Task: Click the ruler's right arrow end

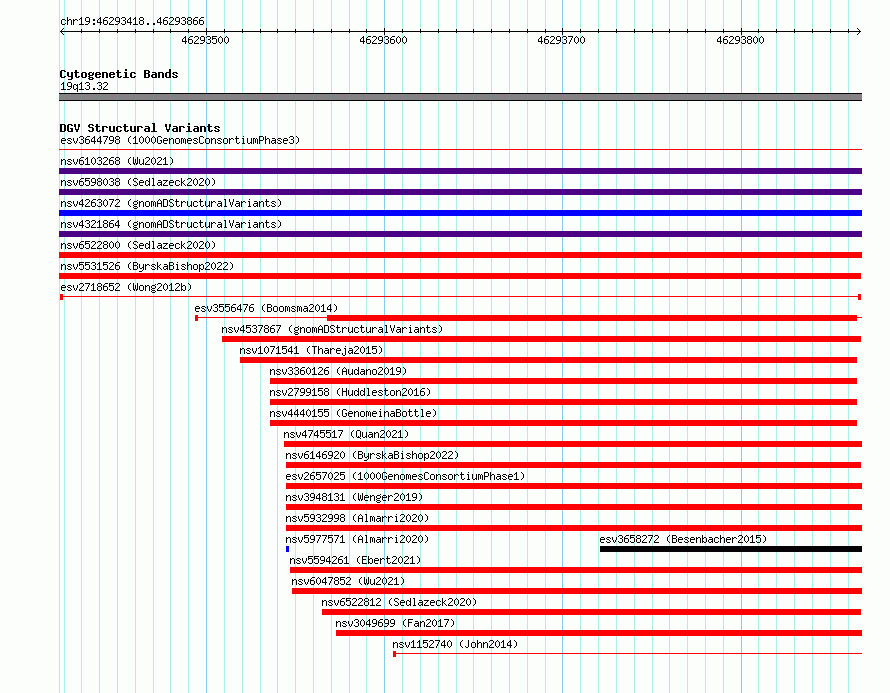Action: [859, 31]
